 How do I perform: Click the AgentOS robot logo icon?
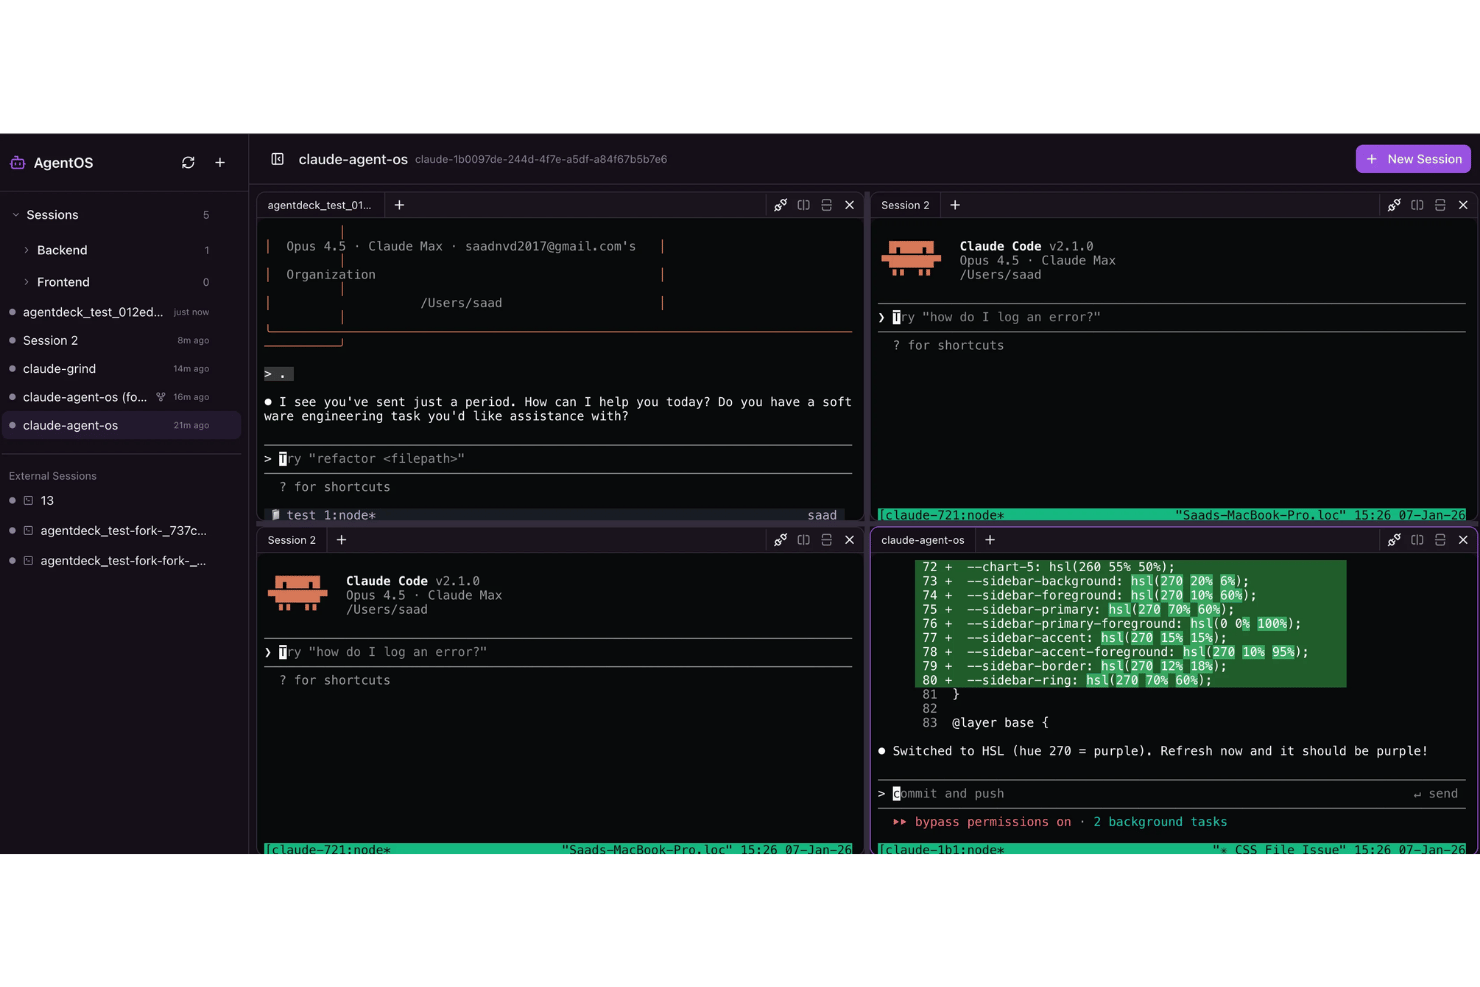click(18, 162)
